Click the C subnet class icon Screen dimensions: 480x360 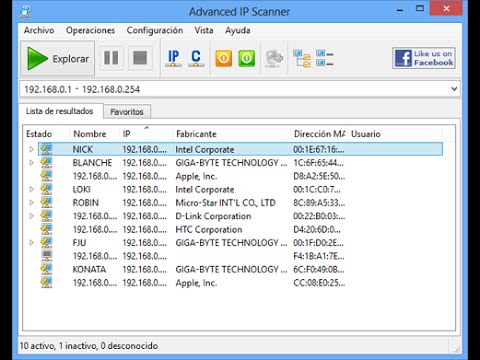pyautogui.click(x=196, y=58)
